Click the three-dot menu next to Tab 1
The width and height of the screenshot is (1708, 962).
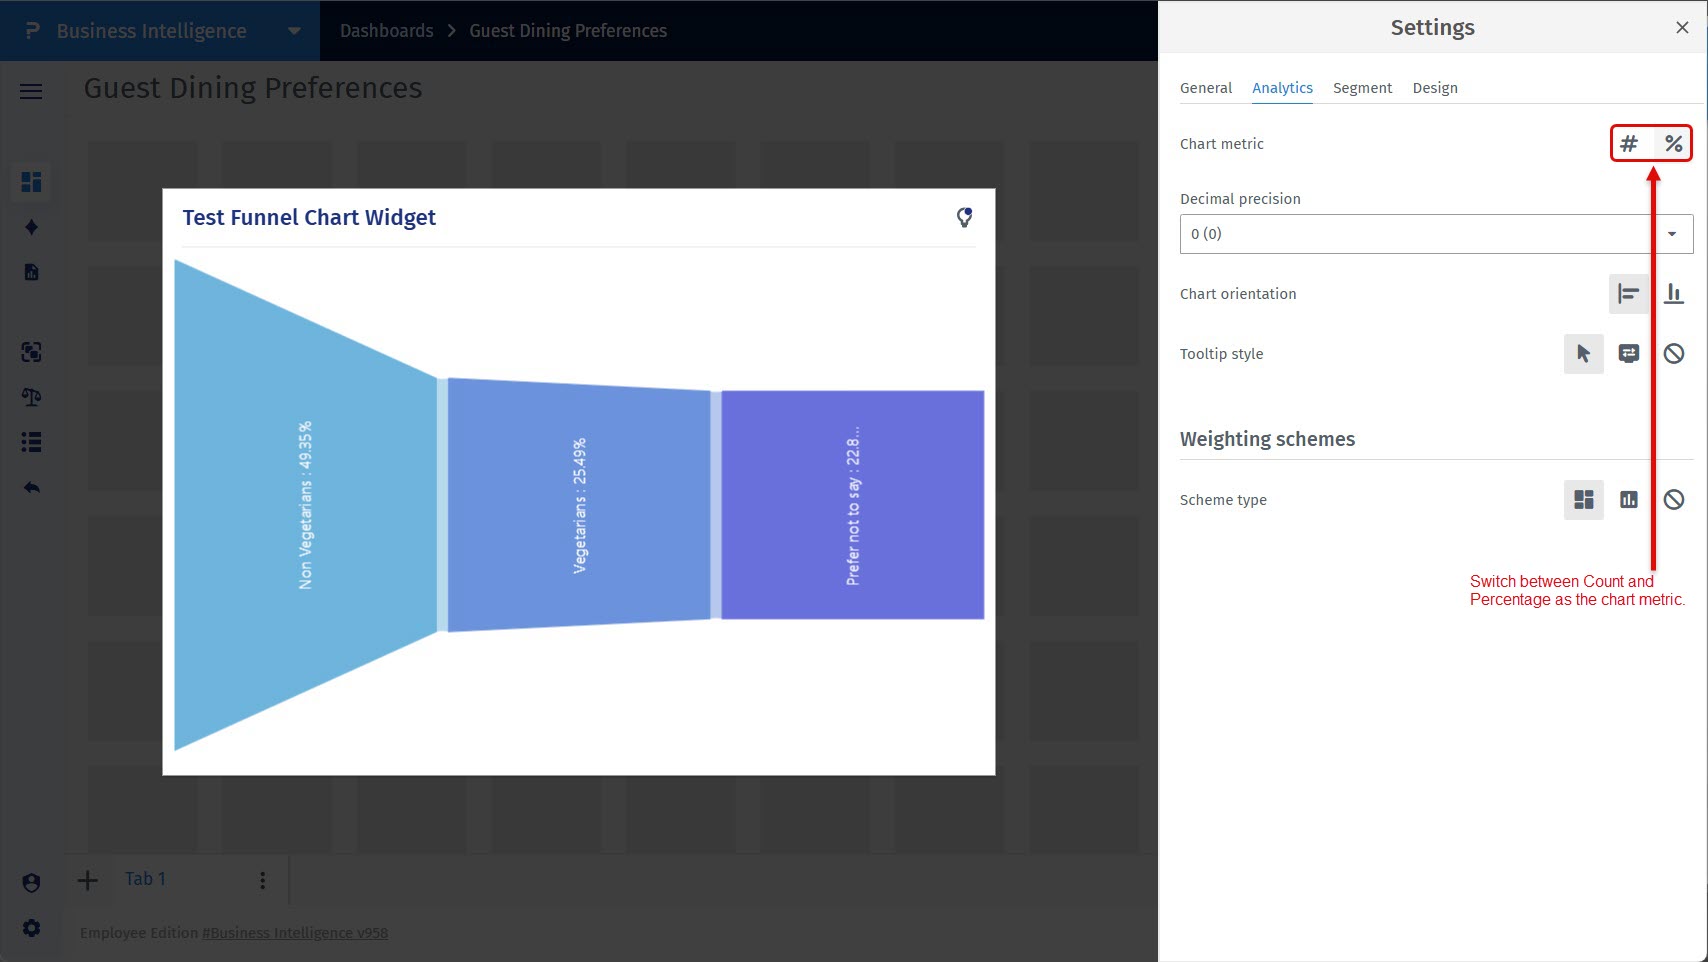(x=262, y=880)
